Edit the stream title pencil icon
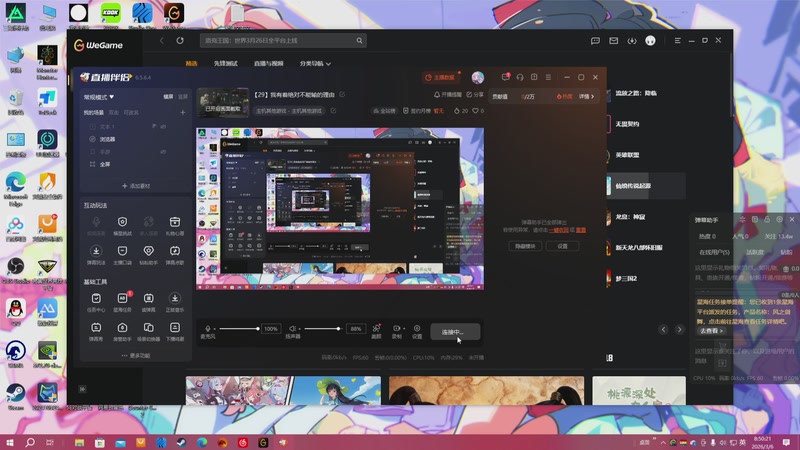 coord(342,94)
